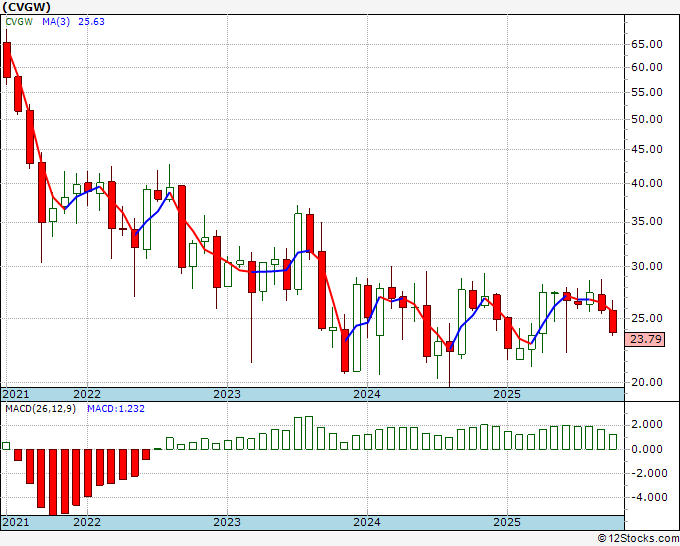
Task: Click the 25.63 moving average value
Action: (x=92, y=22)
